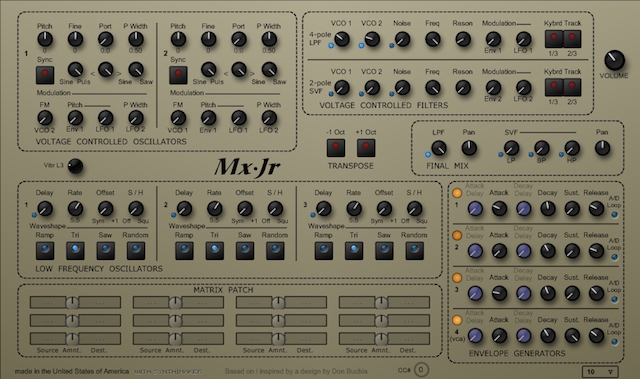Image resolution: width=640 pixels, height=379 pixels.
Task: Click oscillator 1 Pitch knob
Action: pos(45,39)
